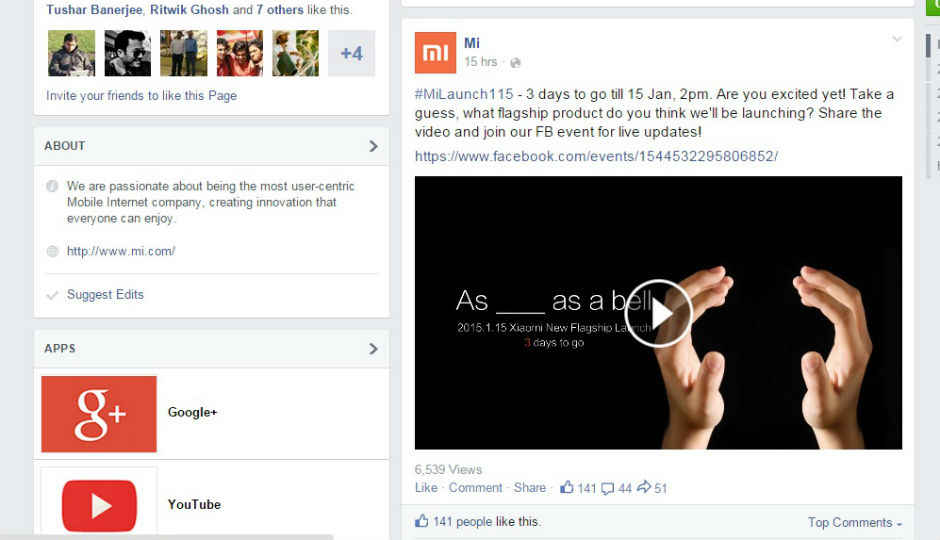Click the Share action under the video

530,488
